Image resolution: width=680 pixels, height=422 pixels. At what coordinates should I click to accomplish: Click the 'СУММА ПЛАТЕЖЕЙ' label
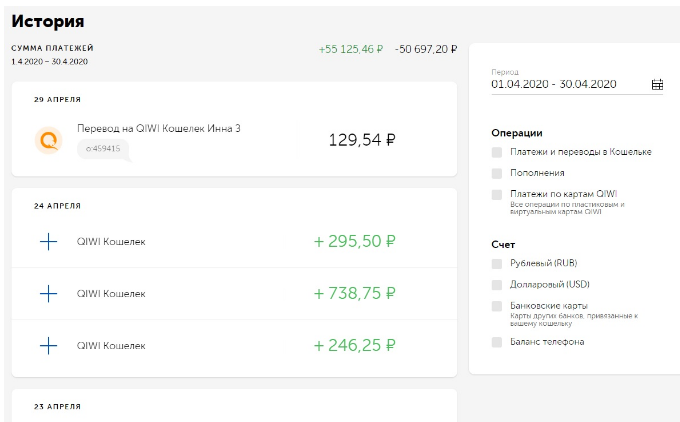point(52,48)
